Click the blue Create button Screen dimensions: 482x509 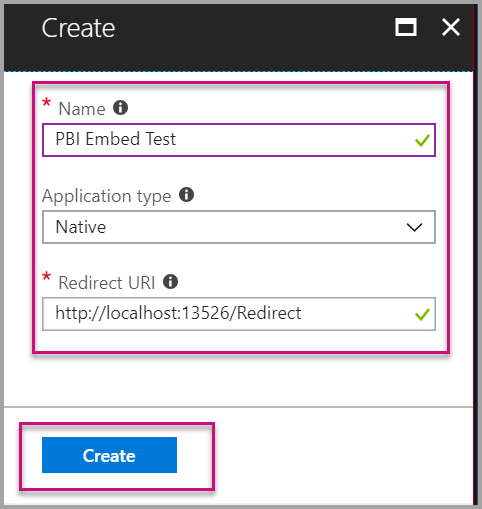[109, 455]
